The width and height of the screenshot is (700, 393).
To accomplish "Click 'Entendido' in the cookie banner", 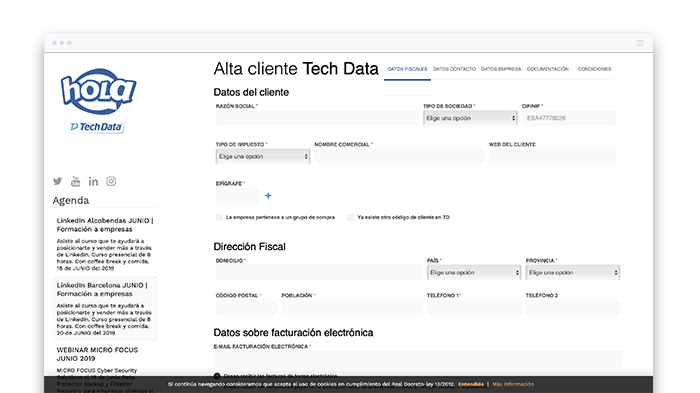I will point(471,384).
